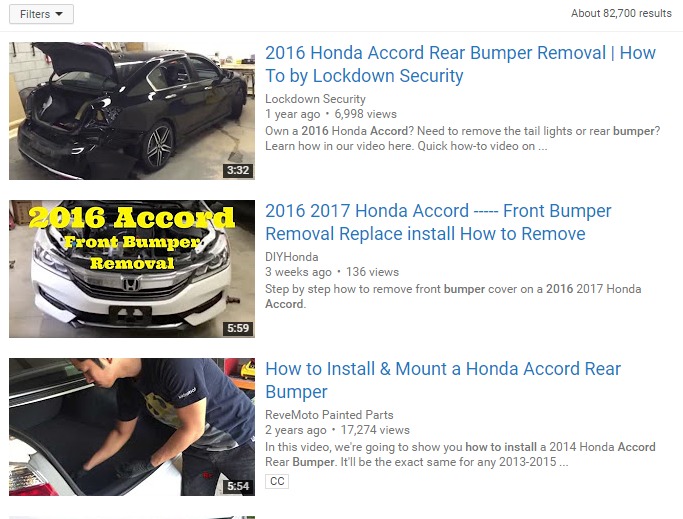683x519 pixels.
Task: Click the black Accord rear bumper thumbnail
Action: (132, 111)
